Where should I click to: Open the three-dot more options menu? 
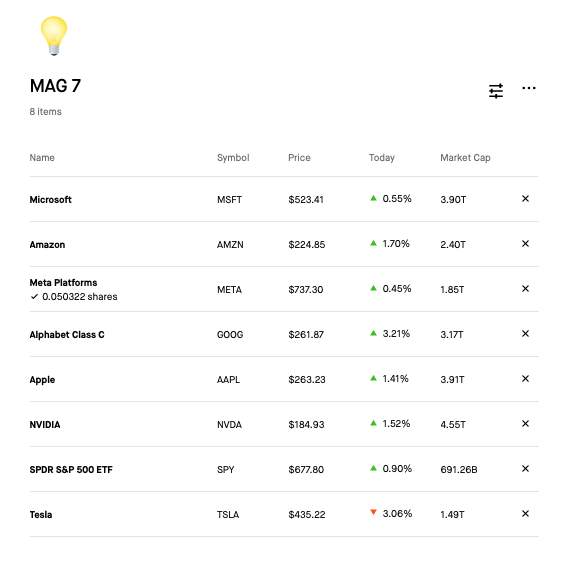point(529,88)
